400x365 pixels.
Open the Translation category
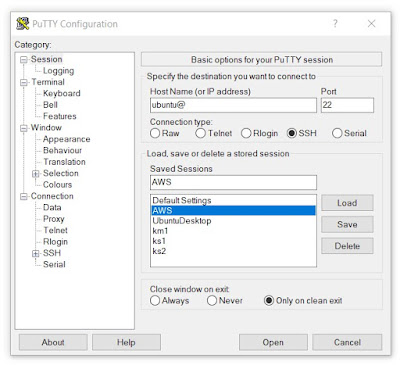click(64, 162)
